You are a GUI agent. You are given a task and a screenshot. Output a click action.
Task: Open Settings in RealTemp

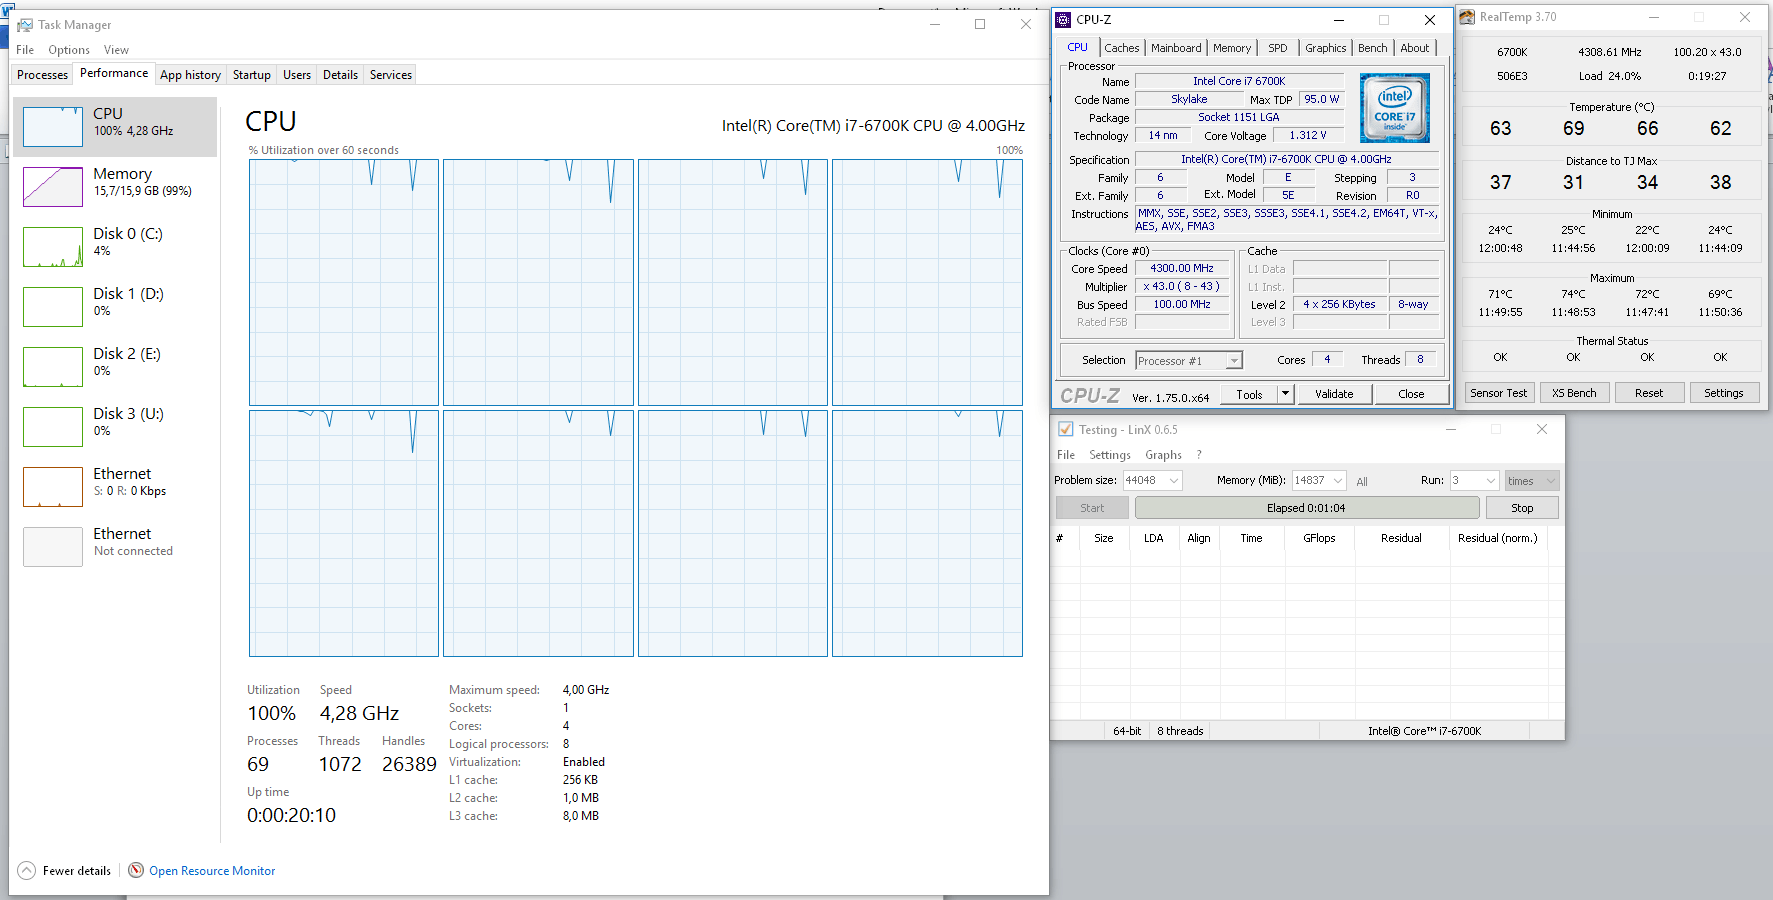coord(1724,393)
